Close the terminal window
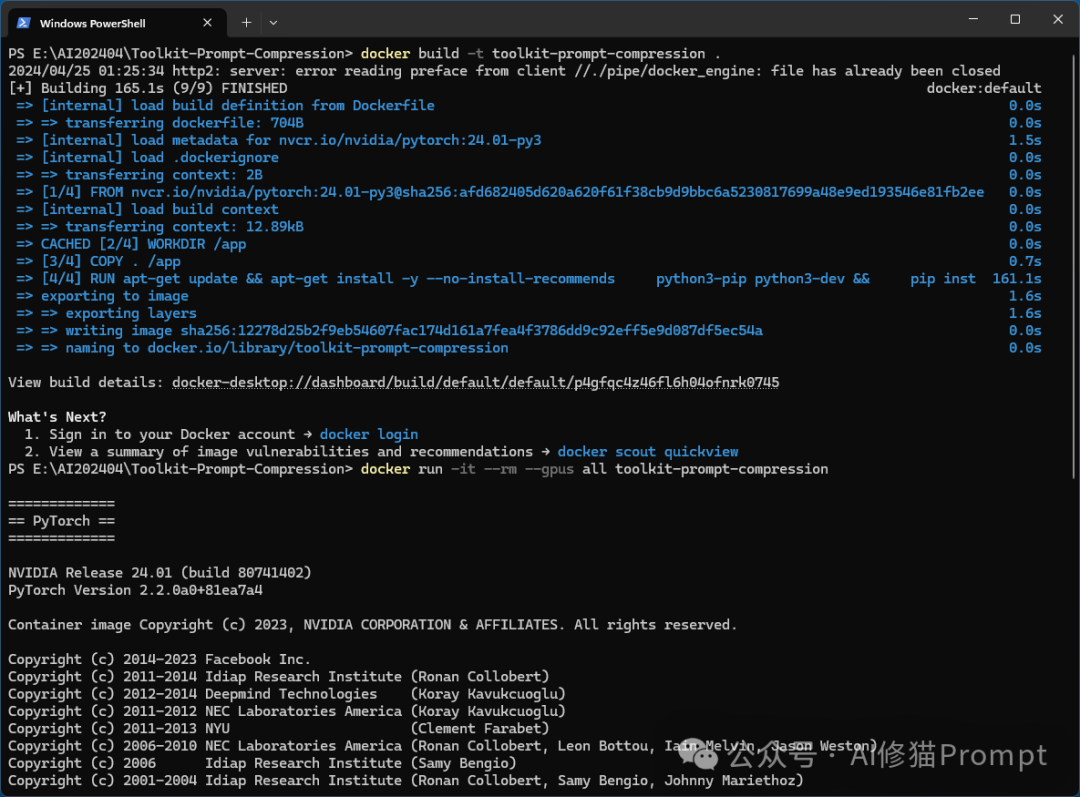 point(1057,19)
